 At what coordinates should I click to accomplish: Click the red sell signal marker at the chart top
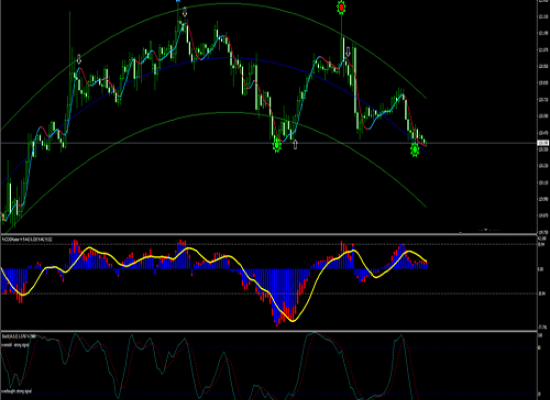341,7
